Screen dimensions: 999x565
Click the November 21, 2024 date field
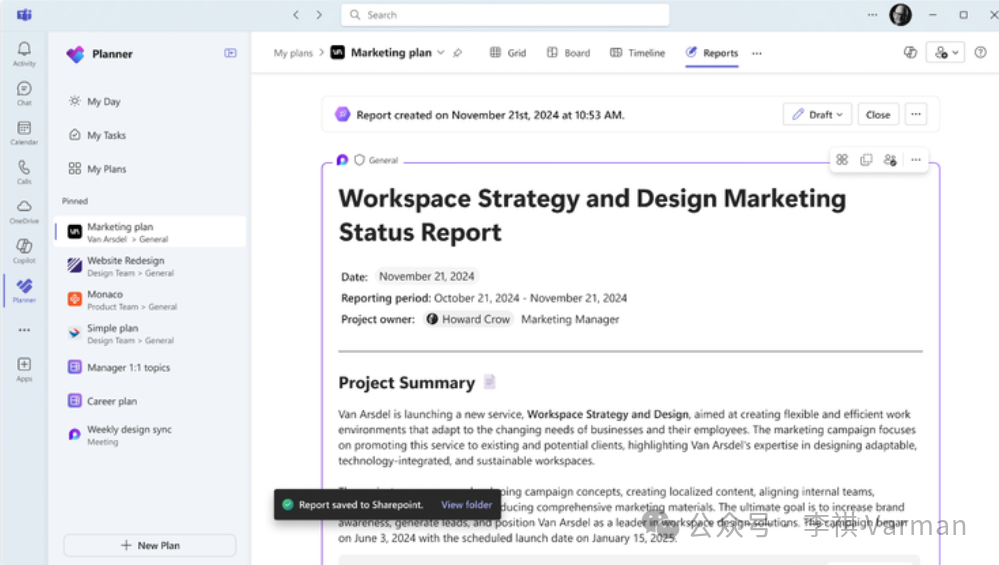pos(427,276)
